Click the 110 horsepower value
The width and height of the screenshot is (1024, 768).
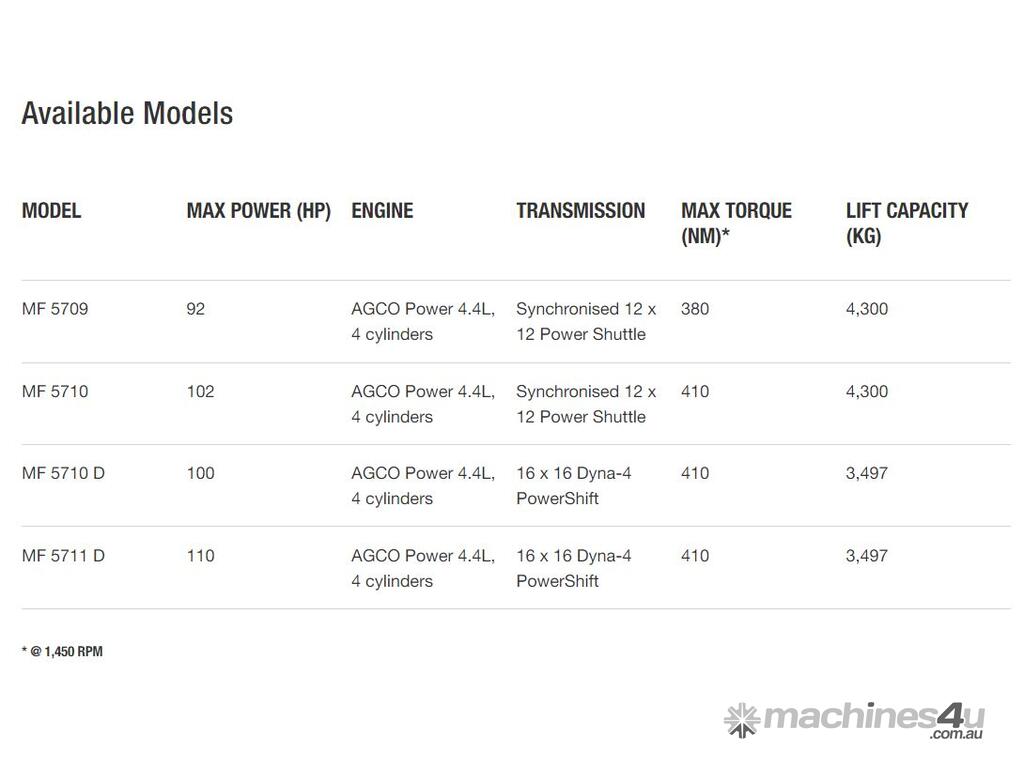200,555
